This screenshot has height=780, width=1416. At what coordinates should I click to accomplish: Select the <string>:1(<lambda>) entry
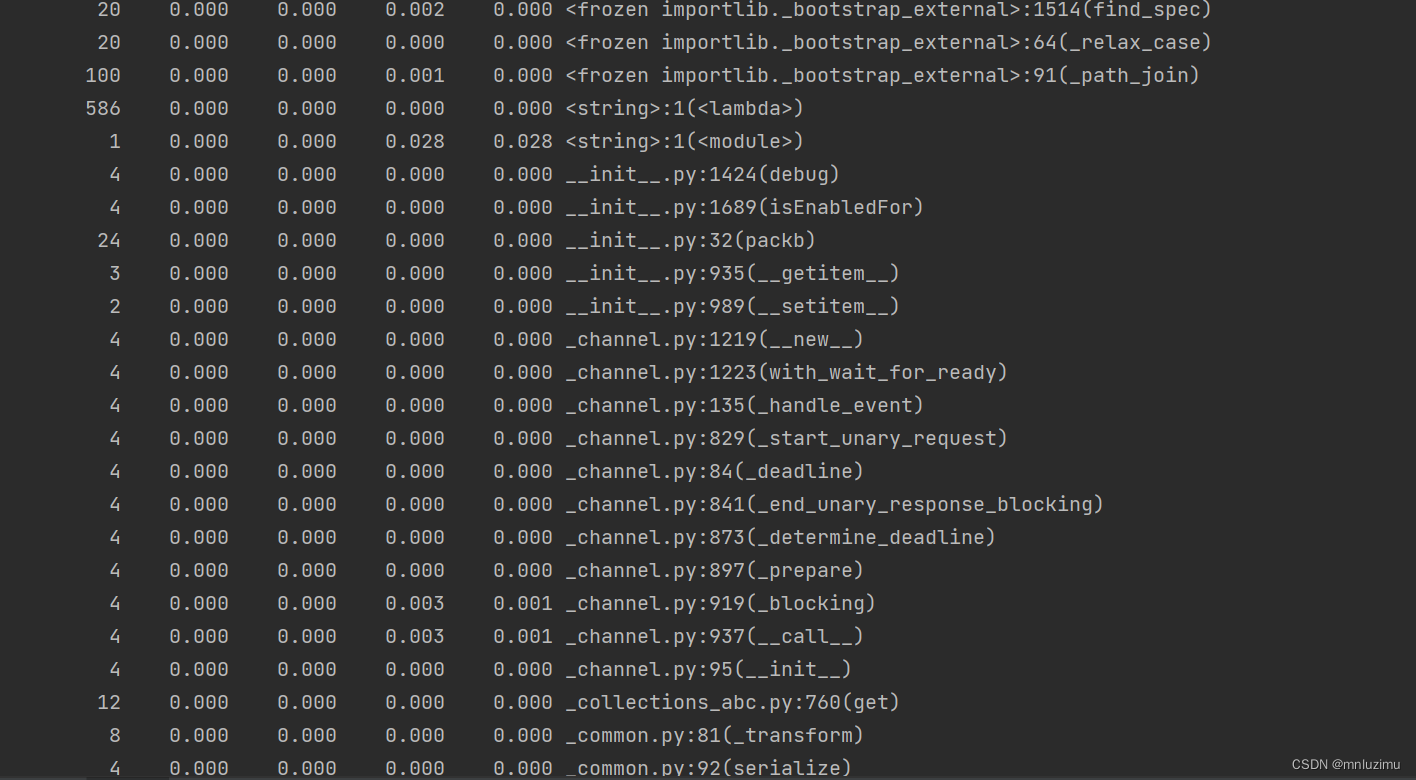tap(684, 109)
